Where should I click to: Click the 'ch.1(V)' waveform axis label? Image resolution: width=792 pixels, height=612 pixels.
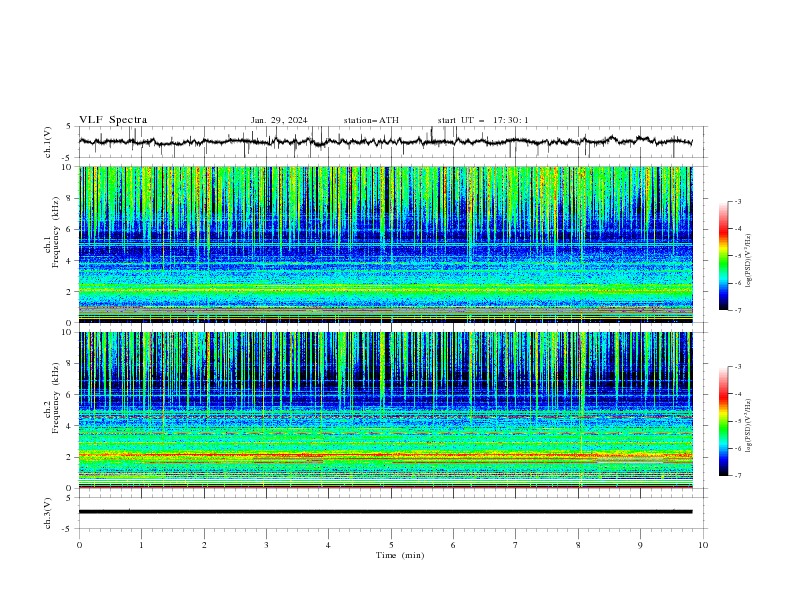48,142
